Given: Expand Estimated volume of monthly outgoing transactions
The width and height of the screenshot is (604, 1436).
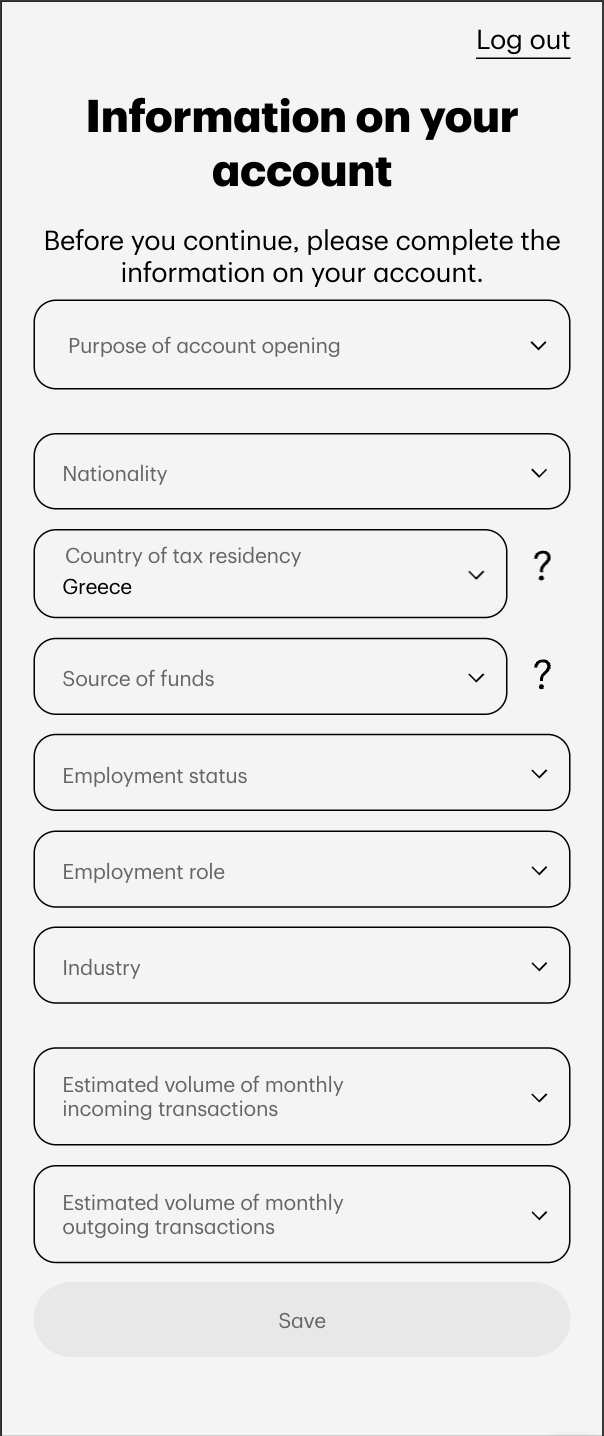Looking at the screenshot, I should coord(301,1214).
